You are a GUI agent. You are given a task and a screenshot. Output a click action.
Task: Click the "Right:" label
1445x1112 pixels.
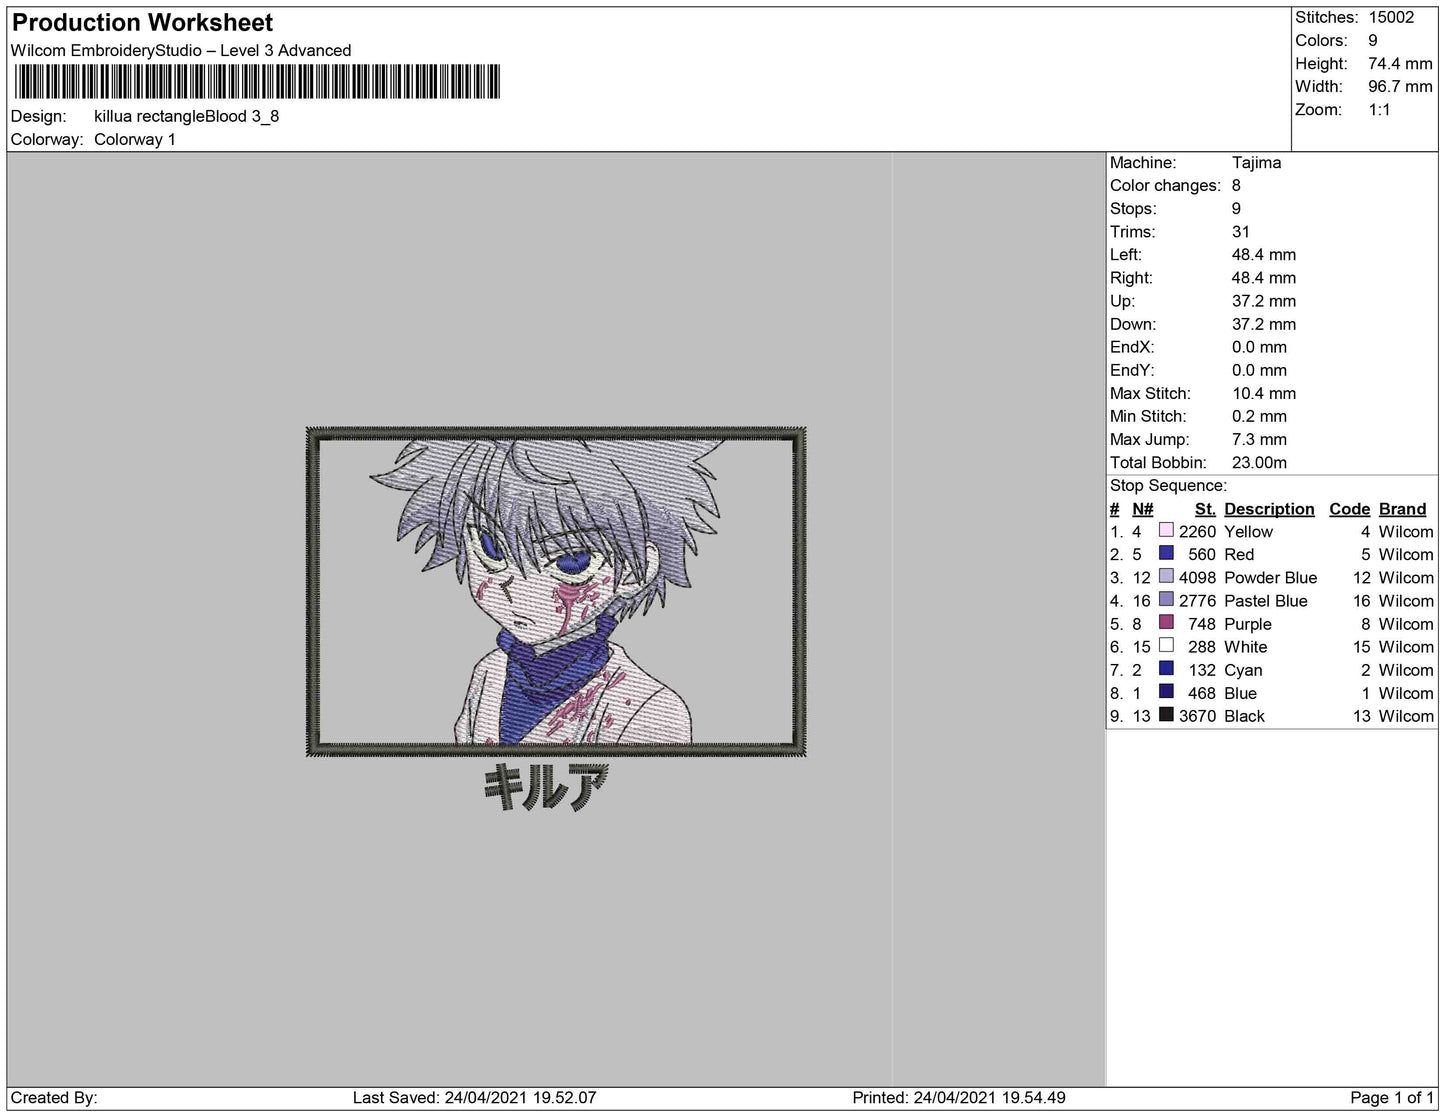[x=1131, y=277]
